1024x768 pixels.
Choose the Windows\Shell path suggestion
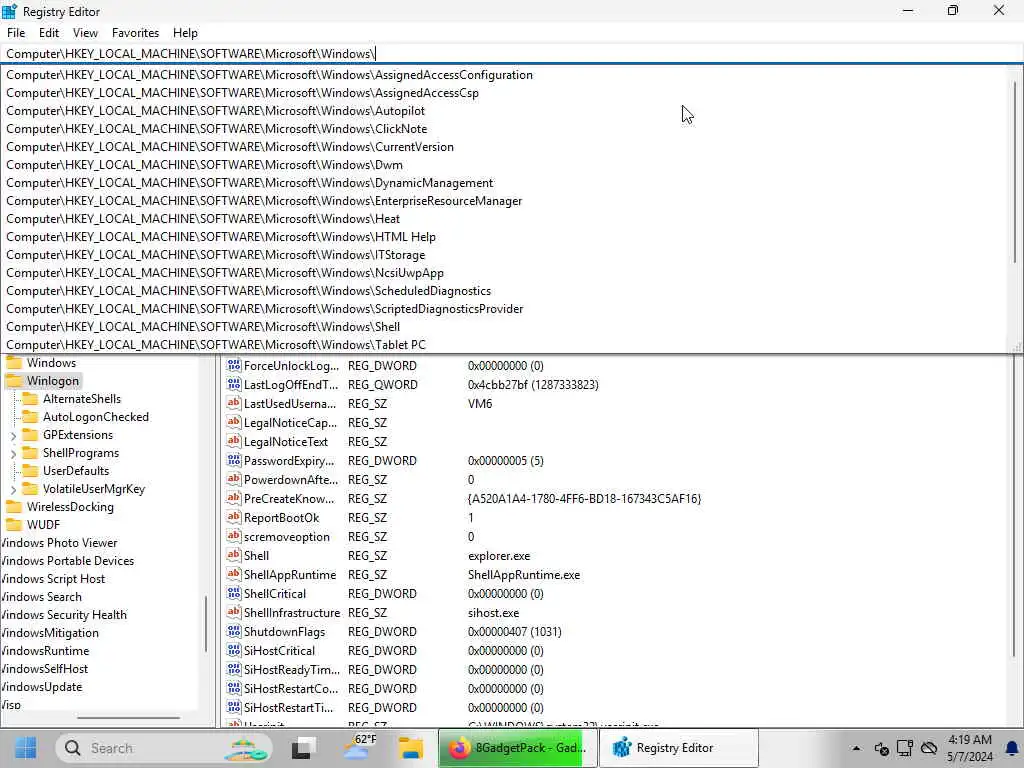coord(202,327)
